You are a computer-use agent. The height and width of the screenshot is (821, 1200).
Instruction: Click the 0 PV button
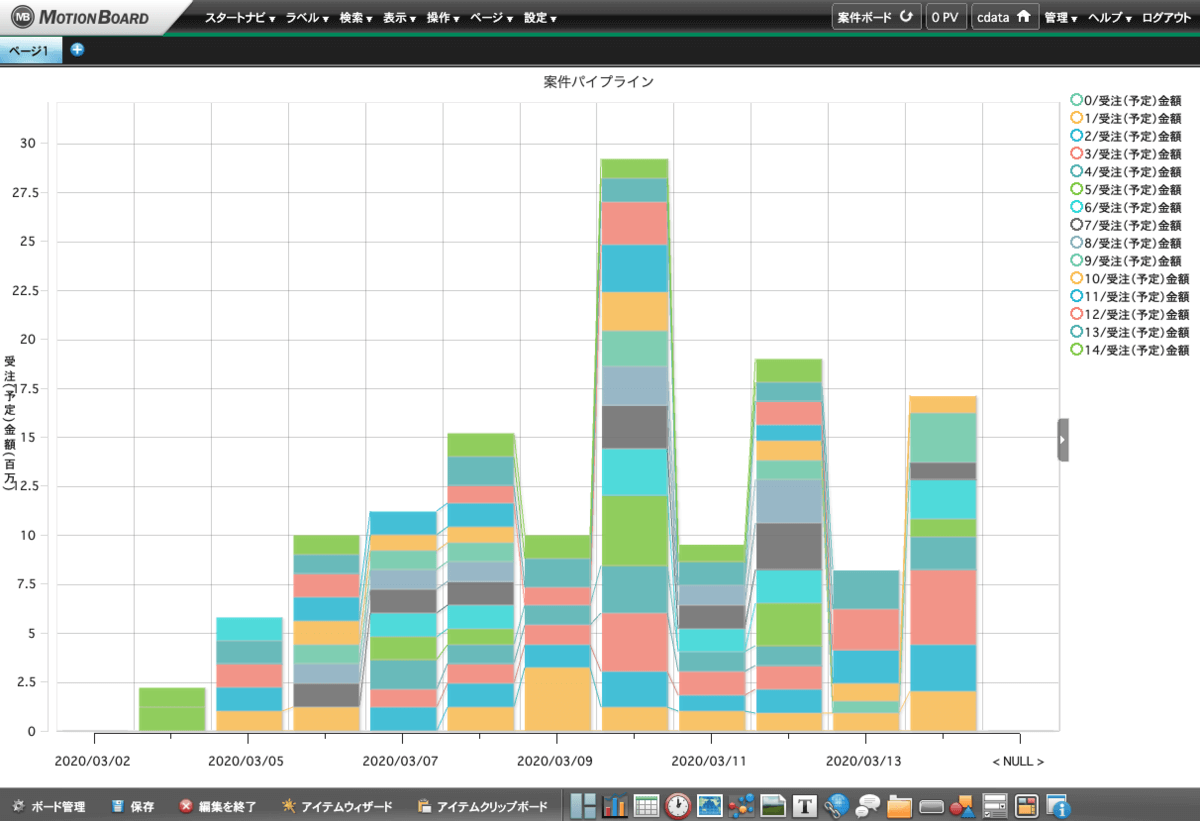coord(946,17)
